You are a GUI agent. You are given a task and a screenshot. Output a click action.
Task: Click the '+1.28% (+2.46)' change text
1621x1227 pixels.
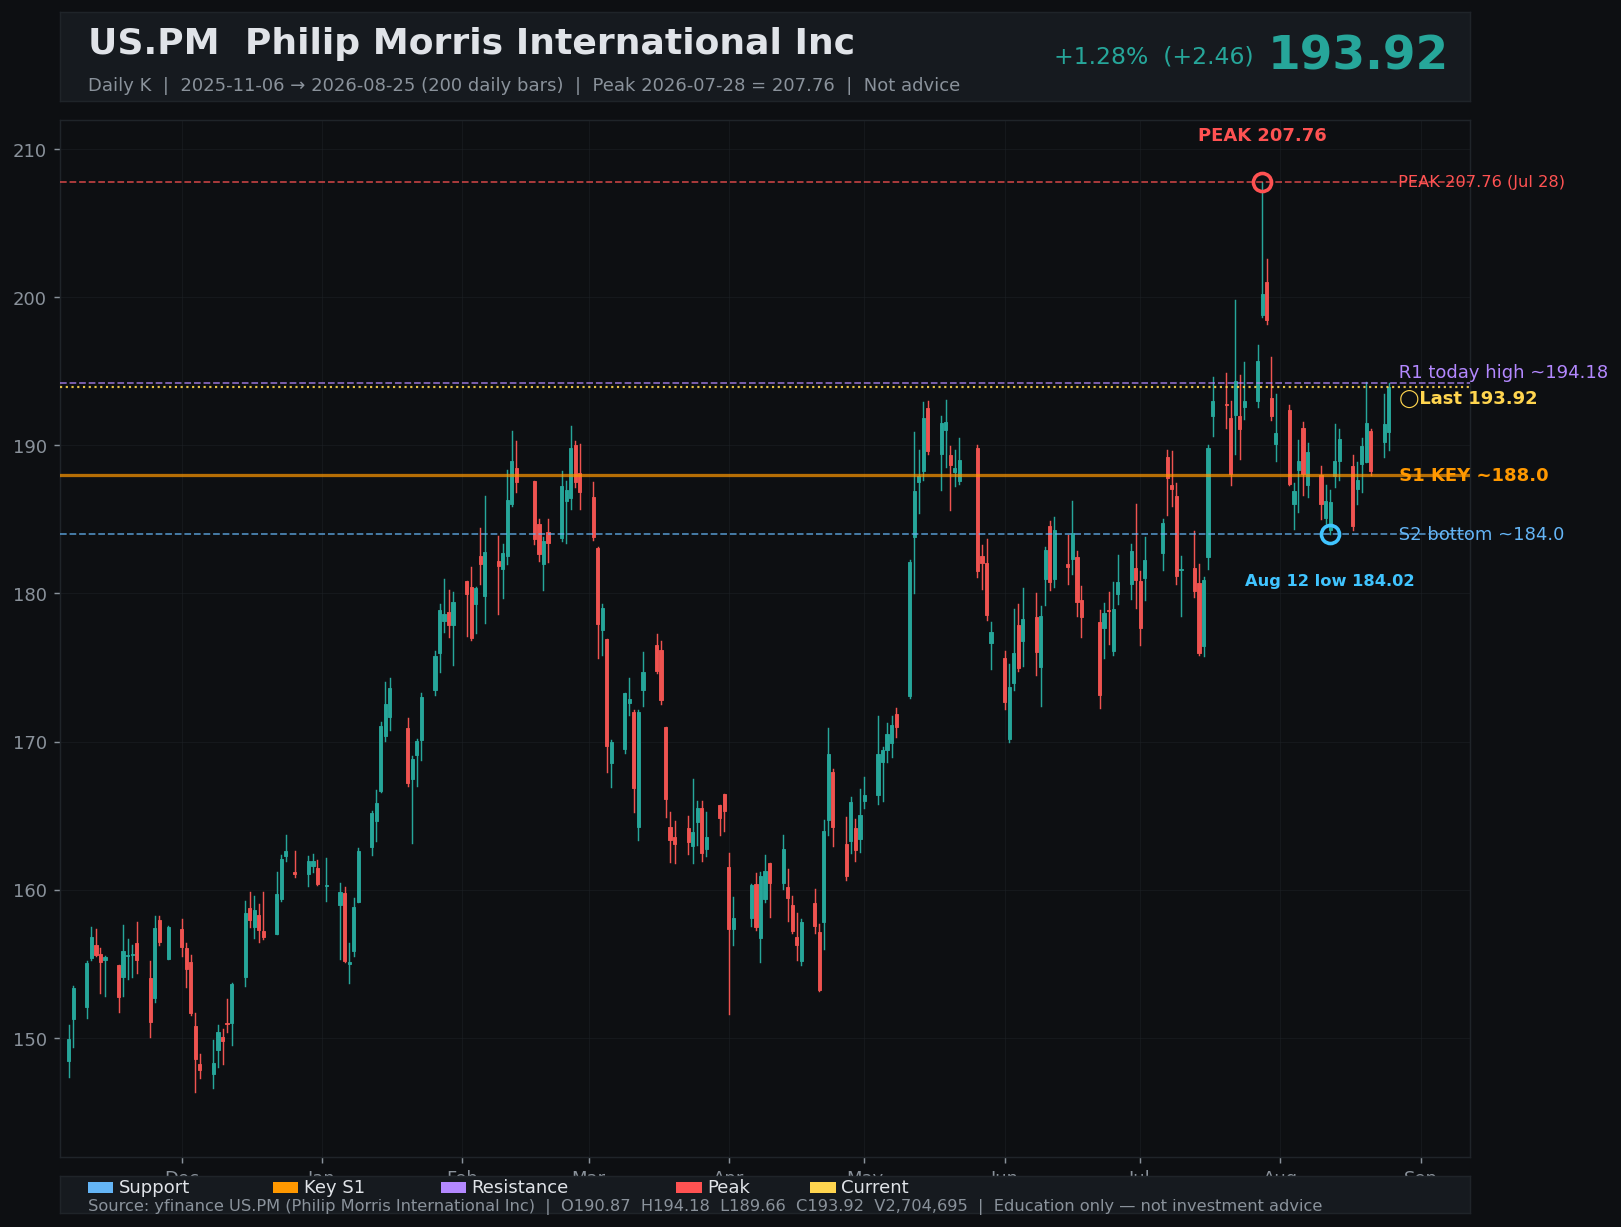click(1154, 57)
